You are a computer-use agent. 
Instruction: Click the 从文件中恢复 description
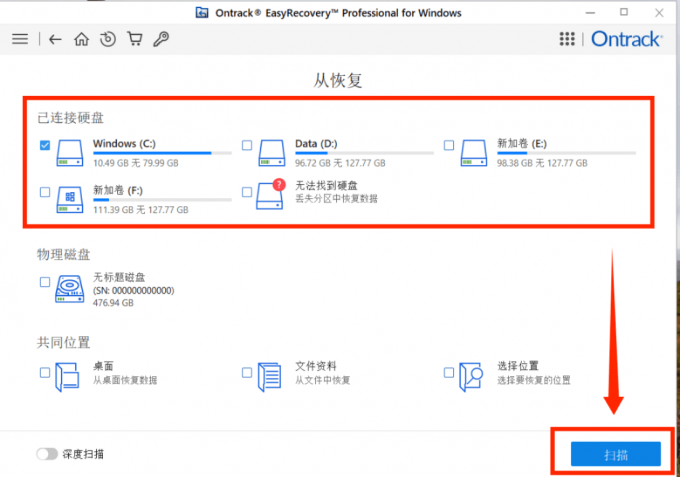(322, 380)
